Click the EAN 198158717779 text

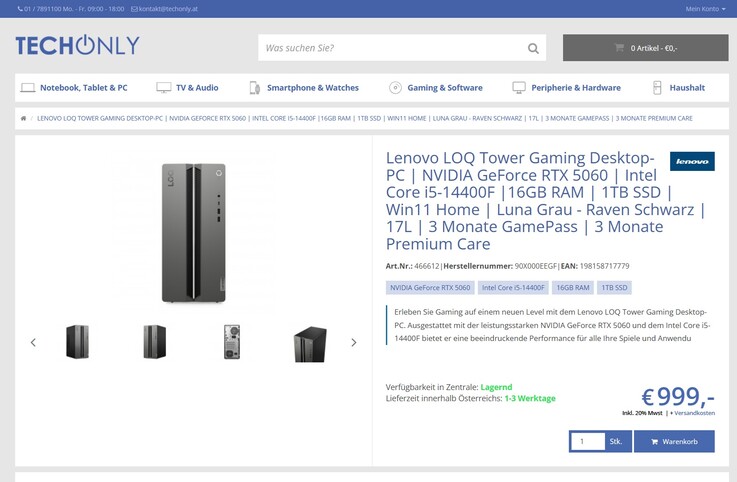pyautogui.click(x=595, y=266)
